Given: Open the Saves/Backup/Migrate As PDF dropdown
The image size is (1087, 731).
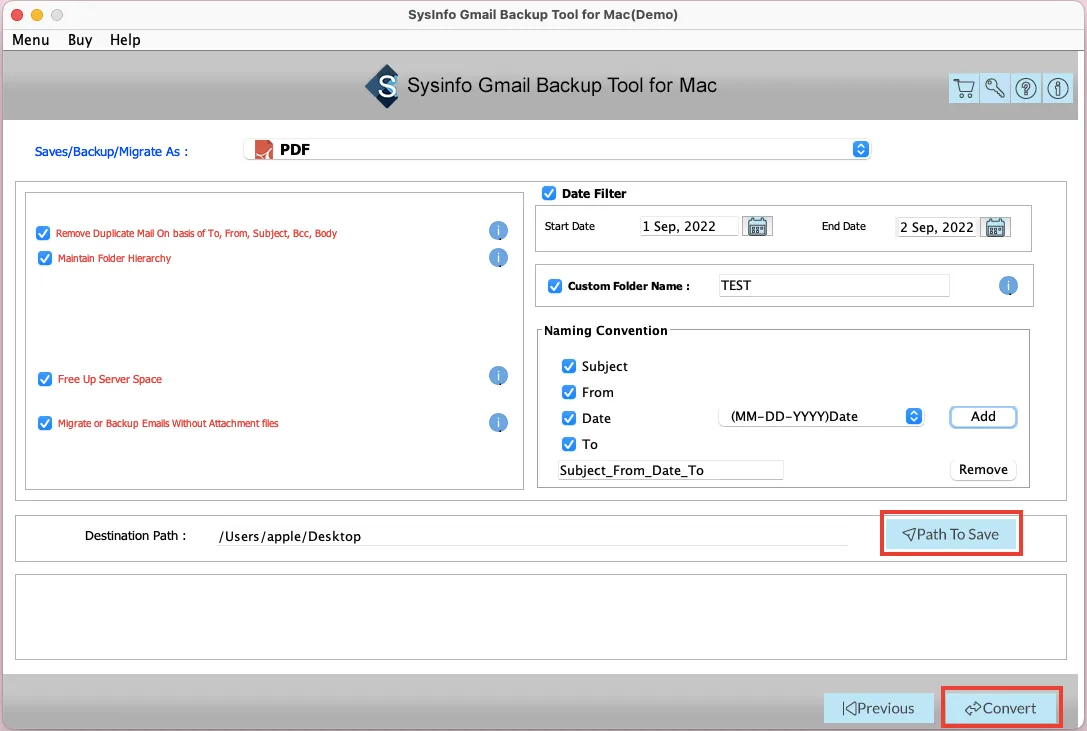Looking at the screenshot, I should point(557,149).
